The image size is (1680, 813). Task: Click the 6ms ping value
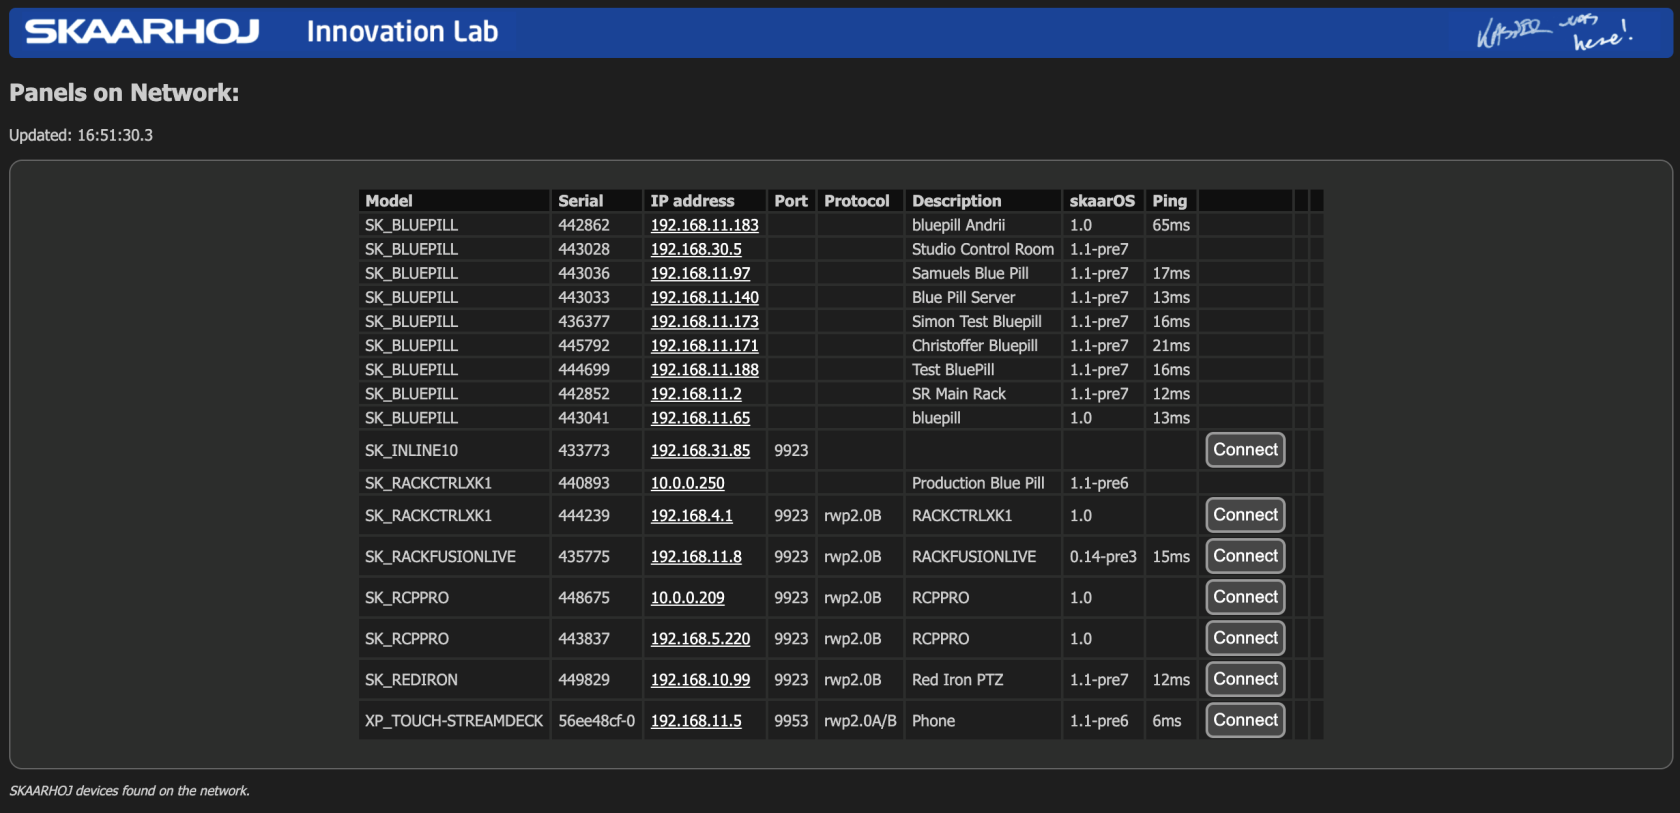(1166, 720)
